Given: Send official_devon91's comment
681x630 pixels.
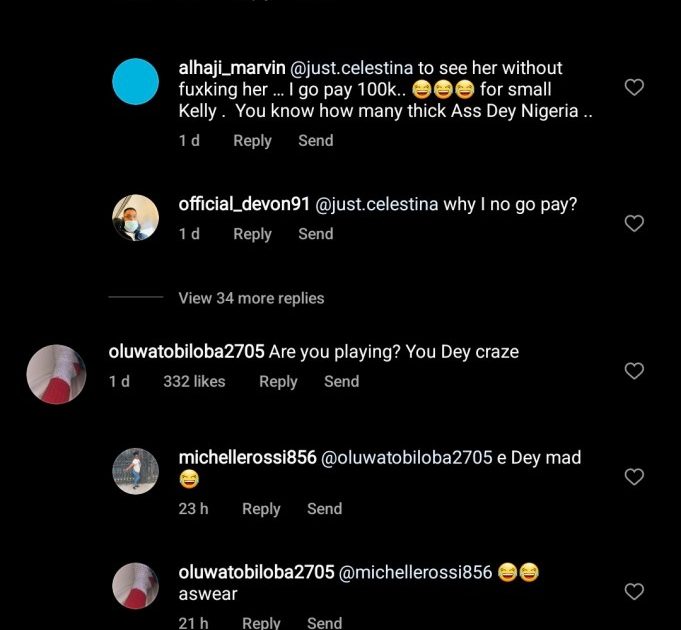Looking at the screenshot, I should [x=315, y=234].
